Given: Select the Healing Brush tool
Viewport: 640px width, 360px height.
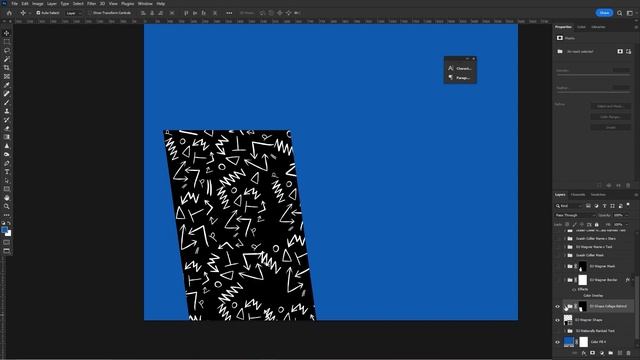Looking at the screenshot, I should pos(7,94).
